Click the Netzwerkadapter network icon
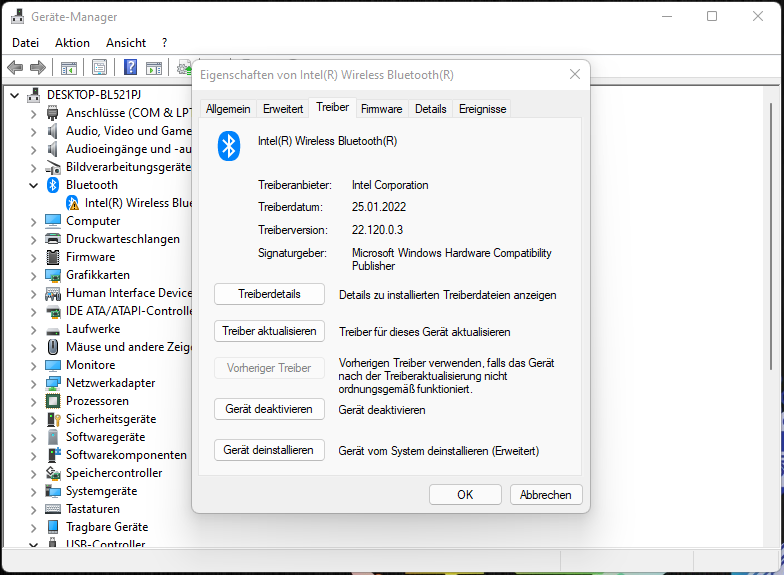Screen dimensions: 784x575 (x=52, y=383)
